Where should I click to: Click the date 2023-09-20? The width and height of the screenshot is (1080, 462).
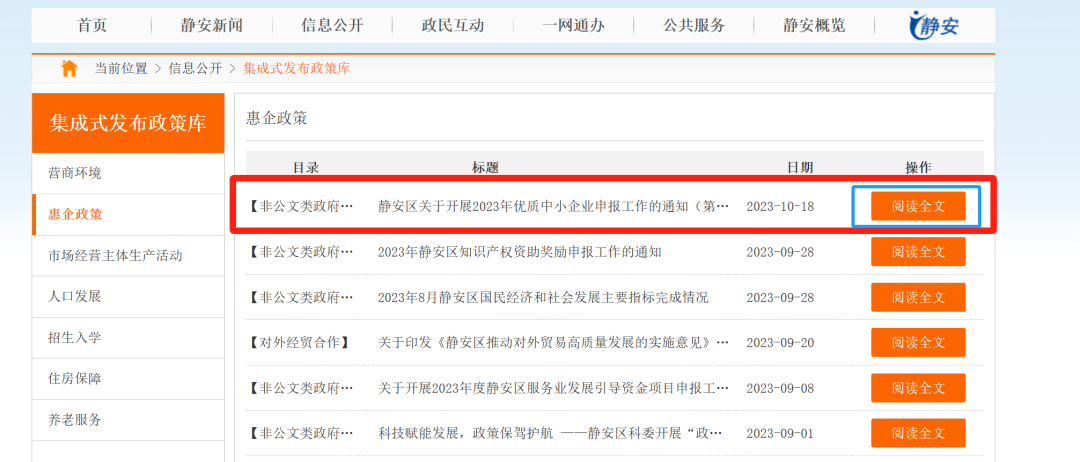(x=780, y=343)
